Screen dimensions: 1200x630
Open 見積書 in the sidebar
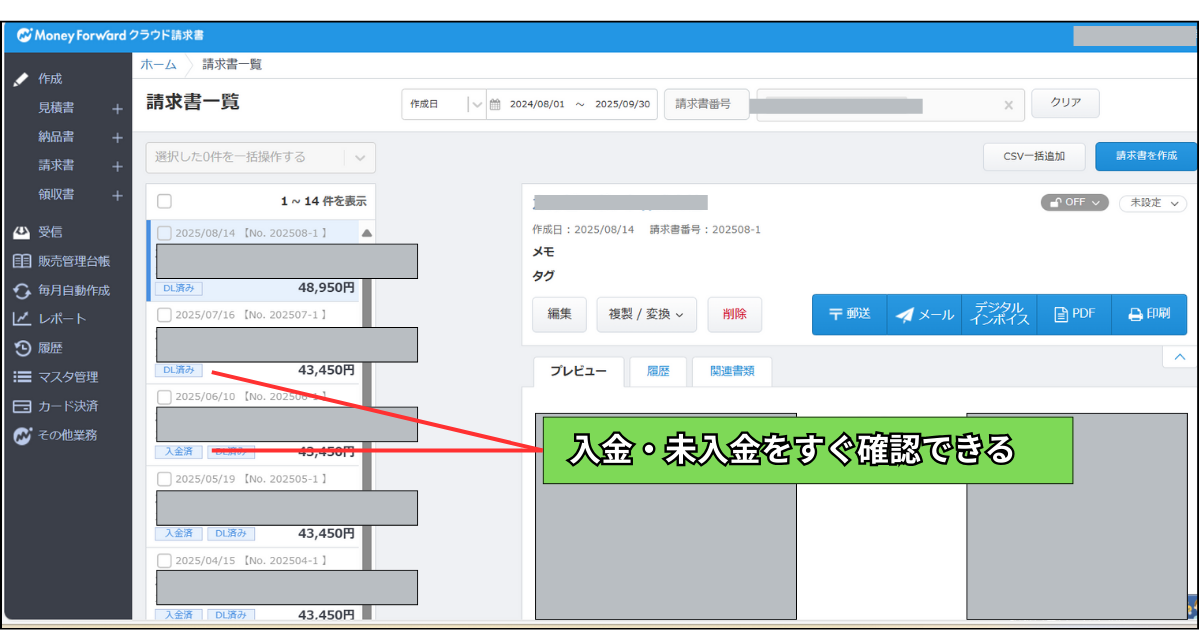[56, 108]
